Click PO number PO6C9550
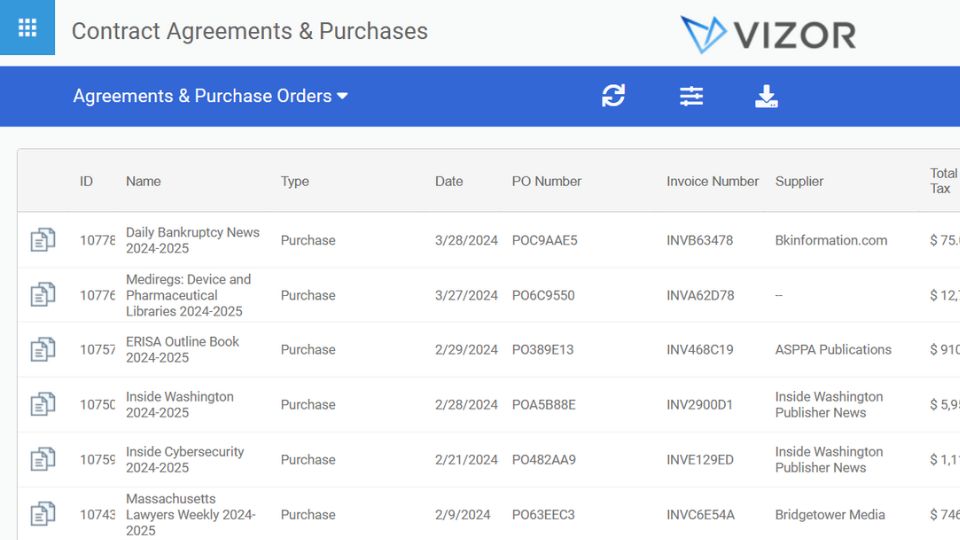Viewport: 960px width, 540px height. point(543,295)
